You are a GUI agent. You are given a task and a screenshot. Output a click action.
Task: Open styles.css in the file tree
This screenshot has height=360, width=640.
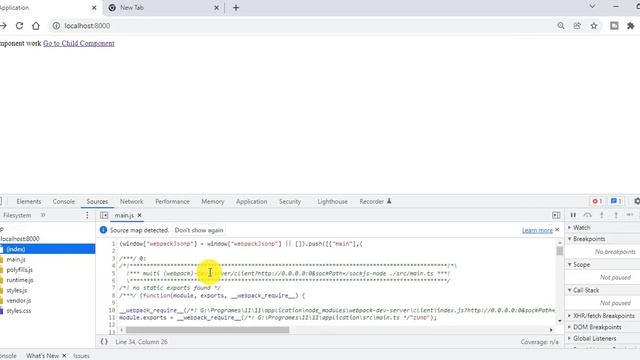click(19, 311)
